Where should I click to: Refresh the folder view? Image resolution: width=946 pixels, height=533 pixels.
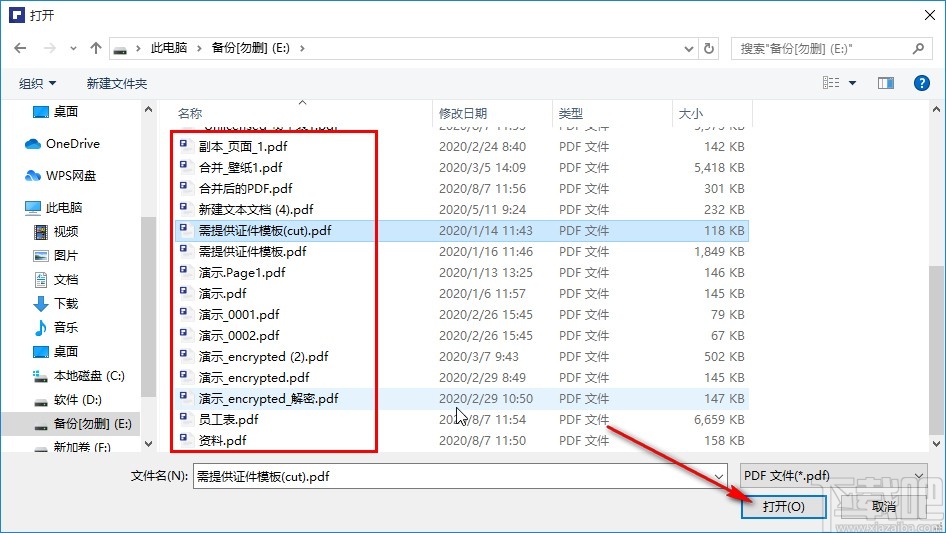(710, 48)
